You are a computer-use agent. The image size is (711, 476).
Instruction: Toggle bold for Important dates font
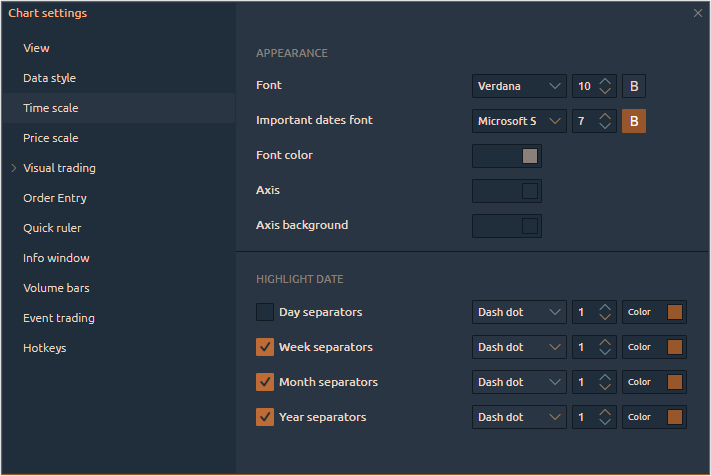coord(634,121)
